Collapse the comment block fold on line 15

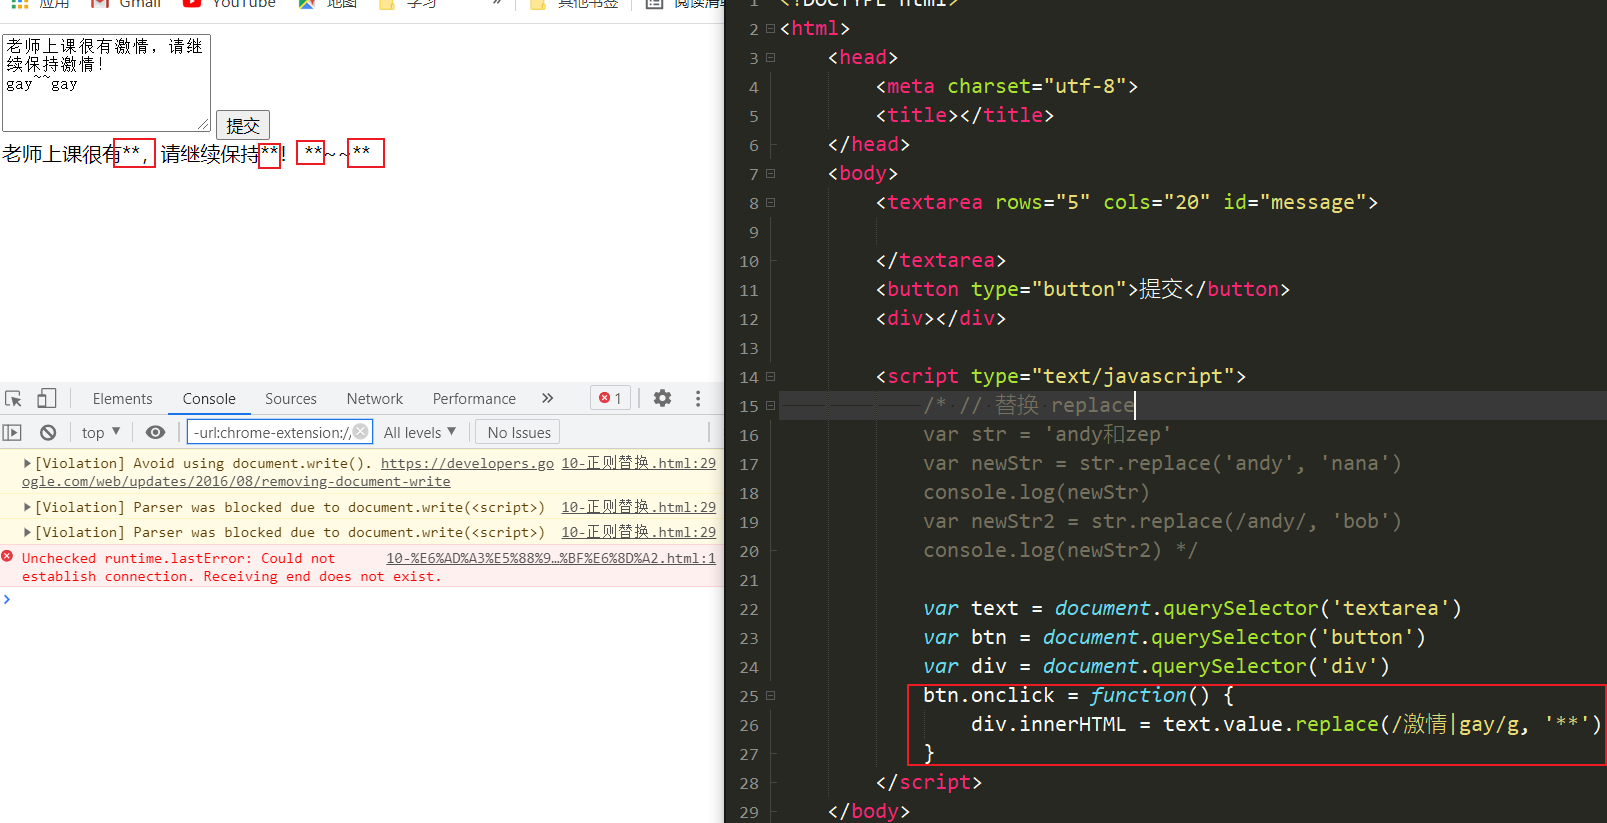click(x=770, y=406)
